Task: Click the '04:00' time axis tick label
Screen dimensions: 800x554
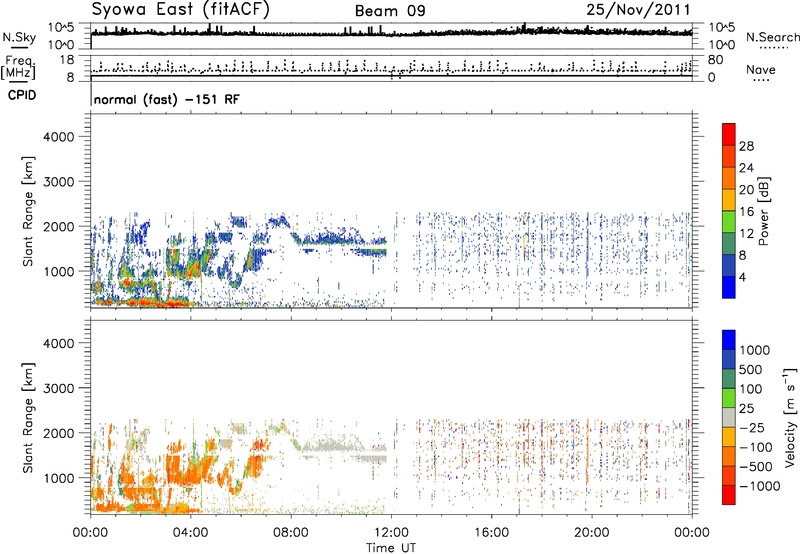Action: tap(190, 533)
